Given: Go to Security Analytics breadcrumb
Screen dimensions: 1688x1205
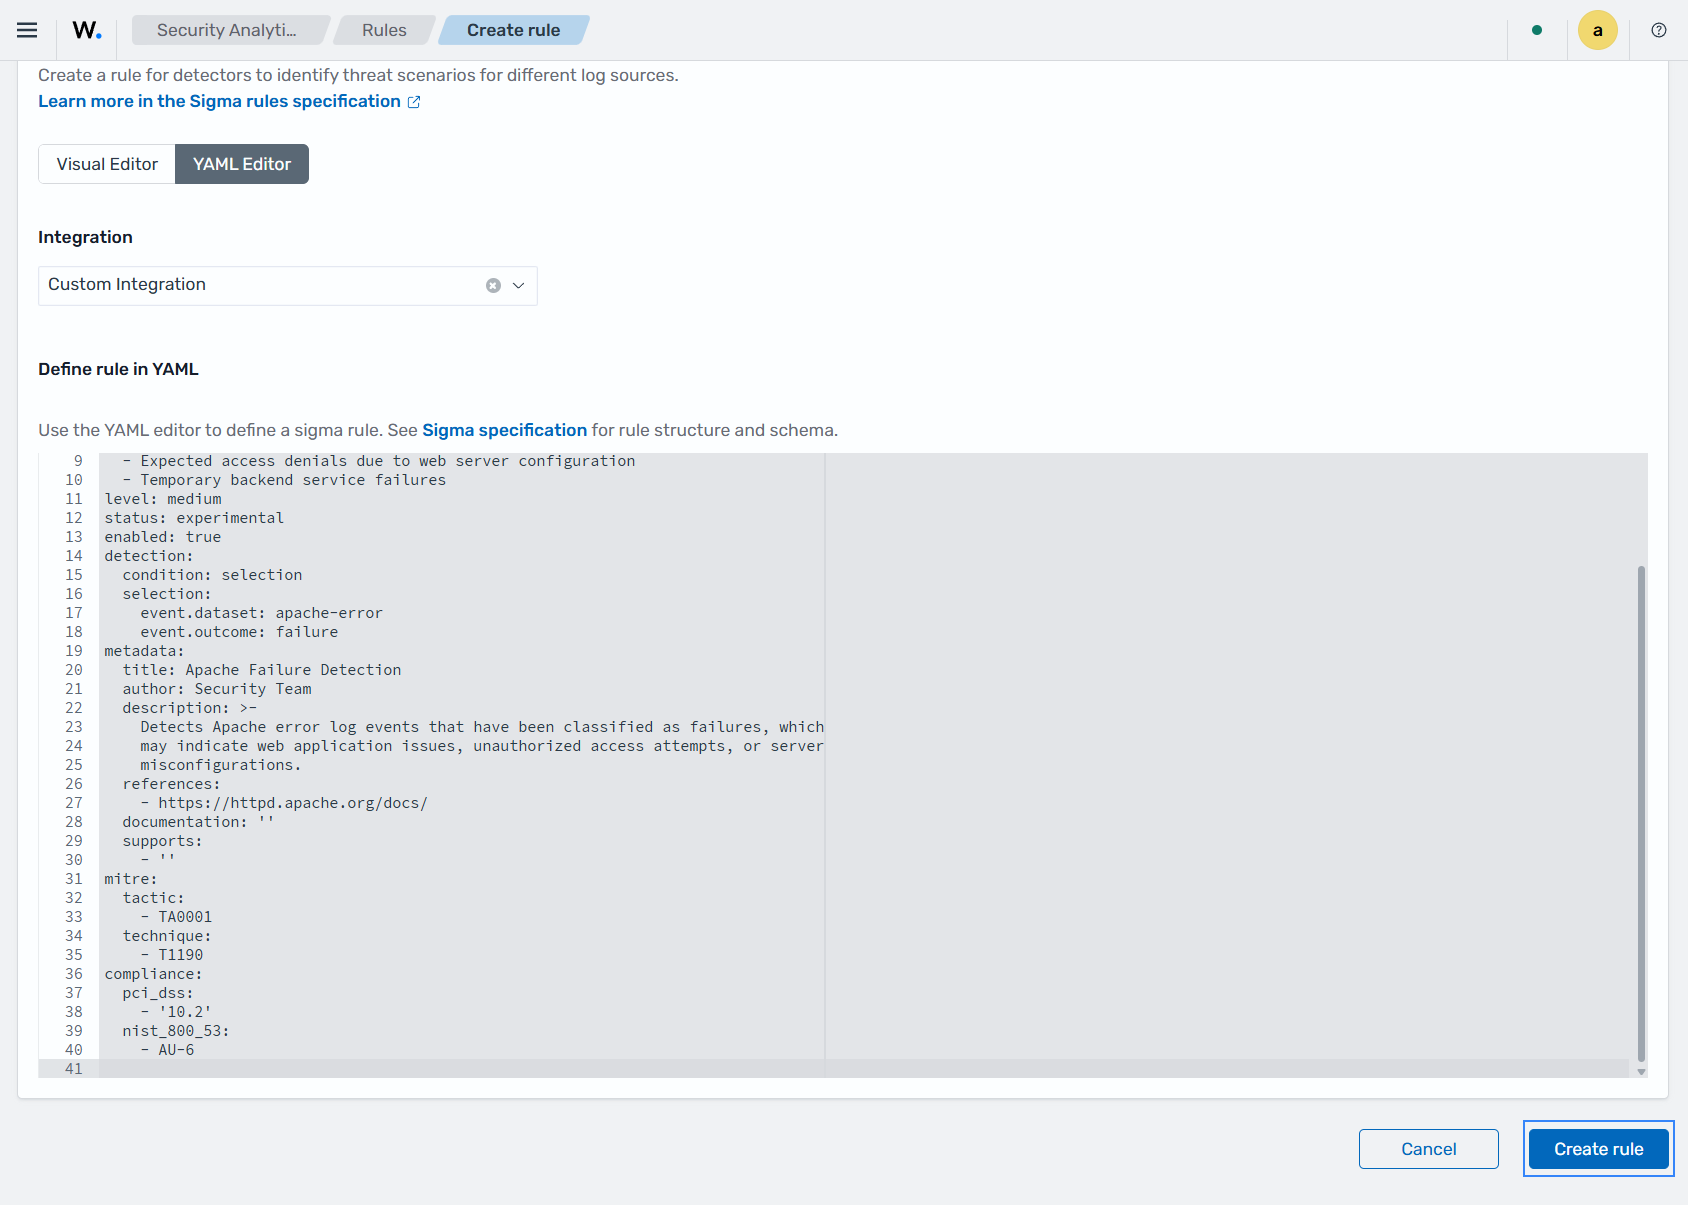Looking at the screenshot, I should (x=227, y=30).
